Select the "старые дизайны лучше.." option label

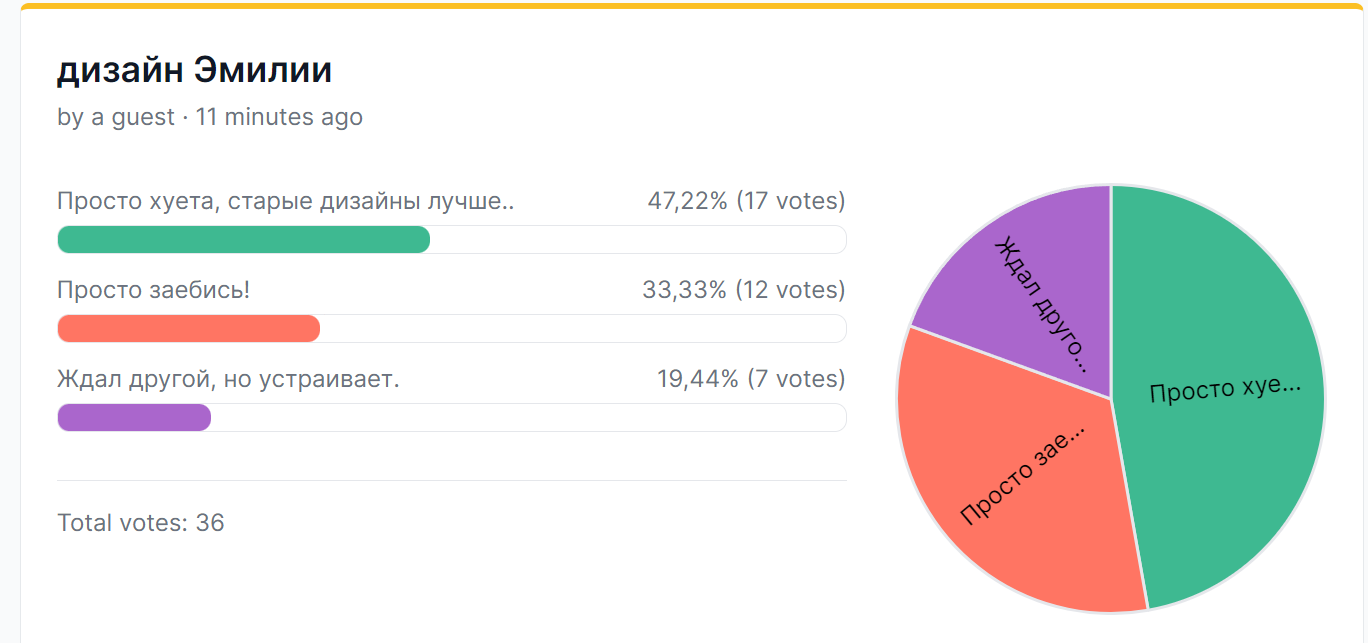tap(285, 201)
